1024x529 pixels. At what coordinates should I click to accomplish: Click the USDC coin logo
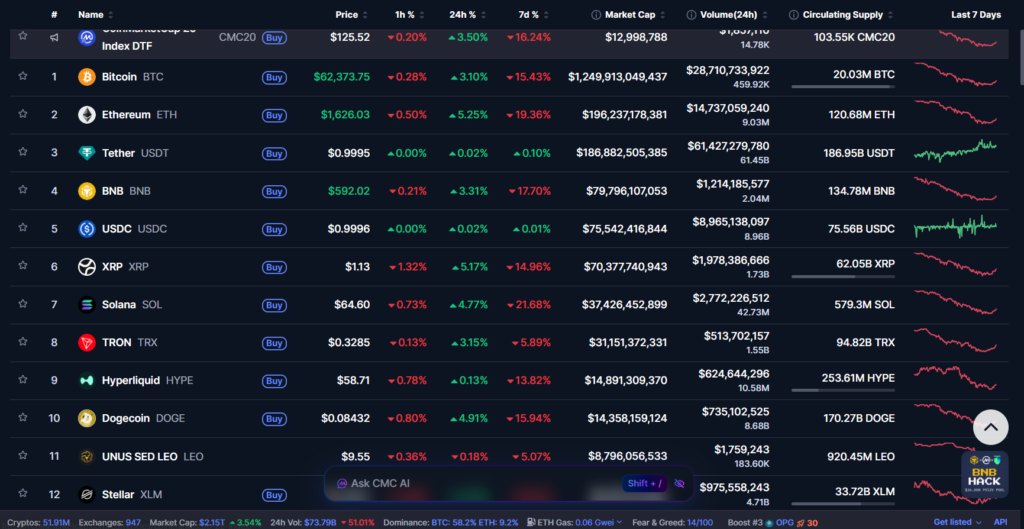tap(87, 229)
